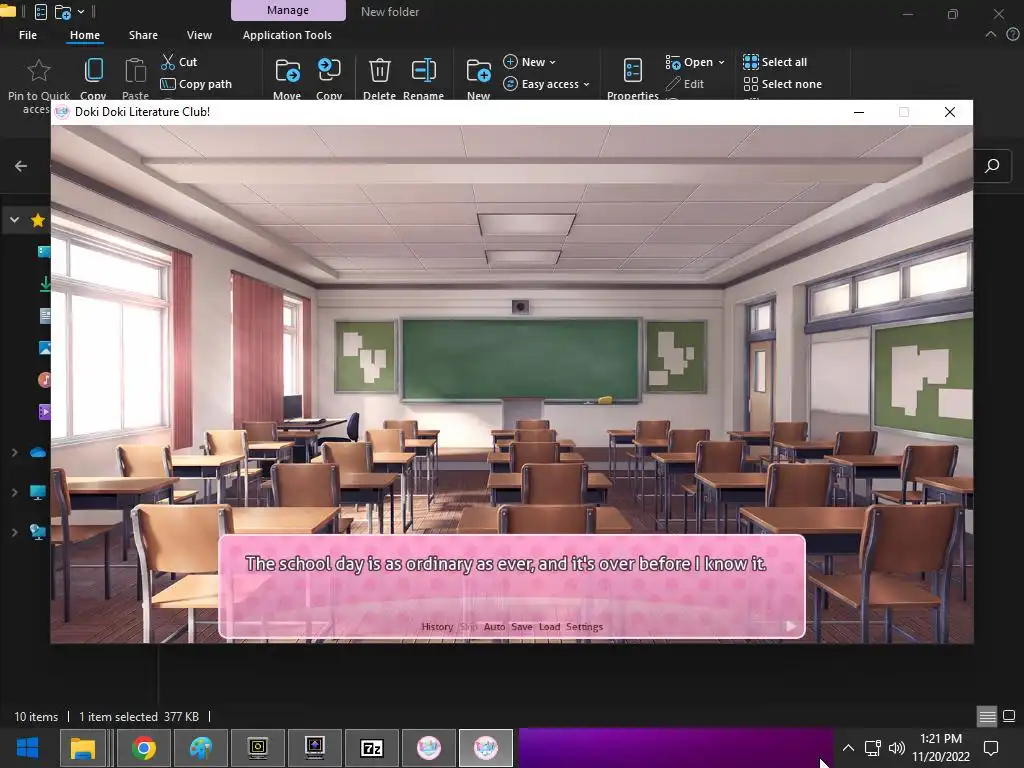Click the Copy to folder icon
Image resolution: width=1024 pixels, height=768 pixels.
328,71
